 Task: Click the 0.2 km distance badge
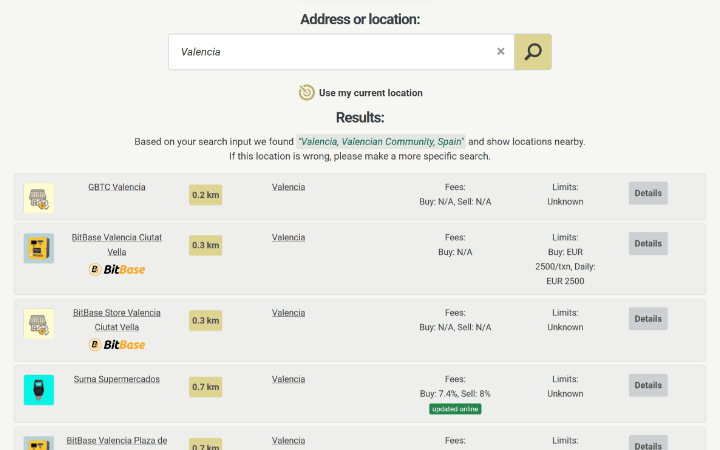[205, 195]
